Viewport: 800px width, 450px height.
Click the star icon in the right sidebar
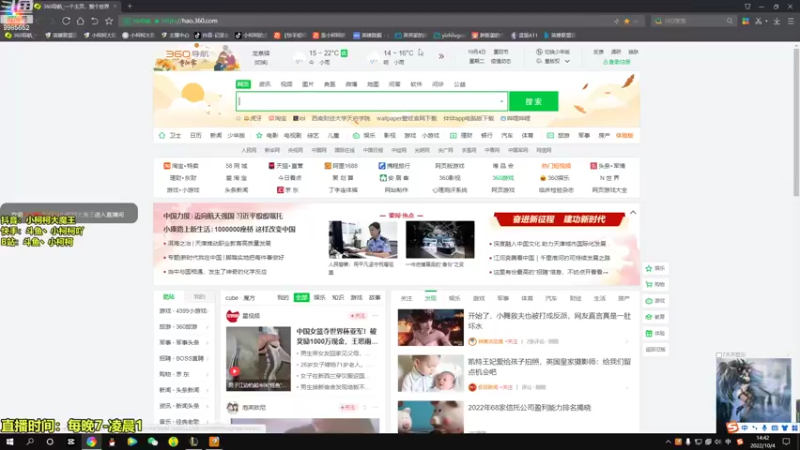649,268
